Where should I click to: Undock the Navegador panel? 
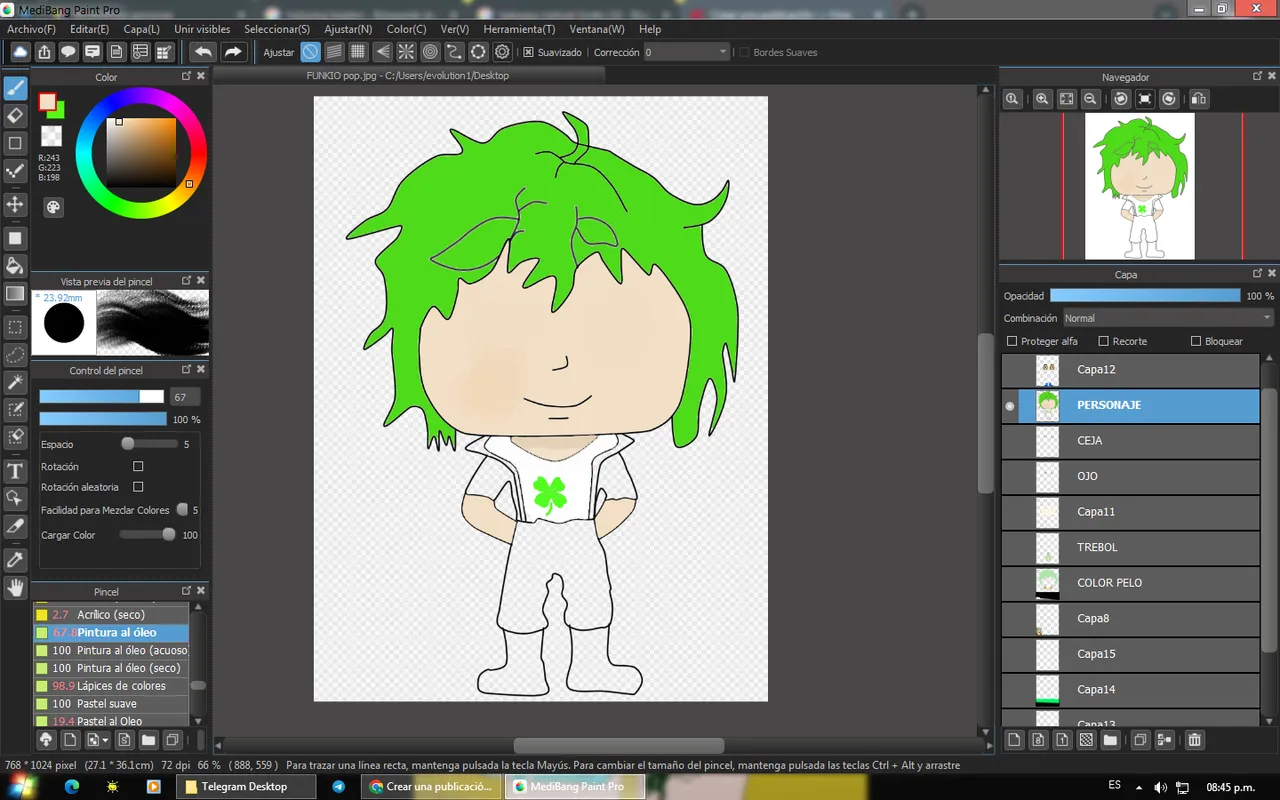(1257, 76)
